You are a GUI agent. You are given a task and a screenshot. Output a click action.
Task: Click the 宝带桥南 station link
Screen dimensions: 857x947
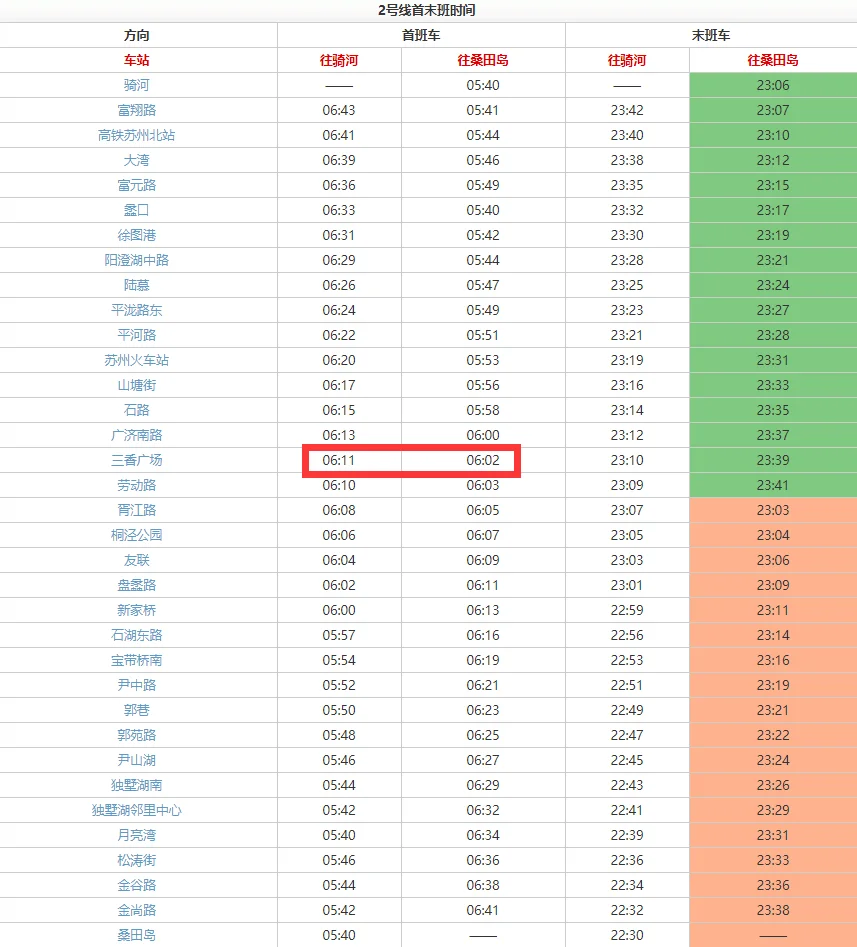click(137, 660)
